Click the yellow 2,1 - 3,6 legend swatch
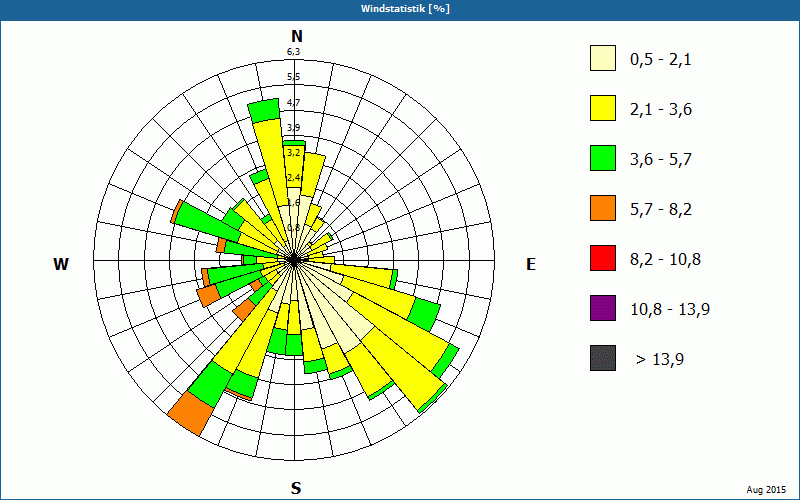 603,108
